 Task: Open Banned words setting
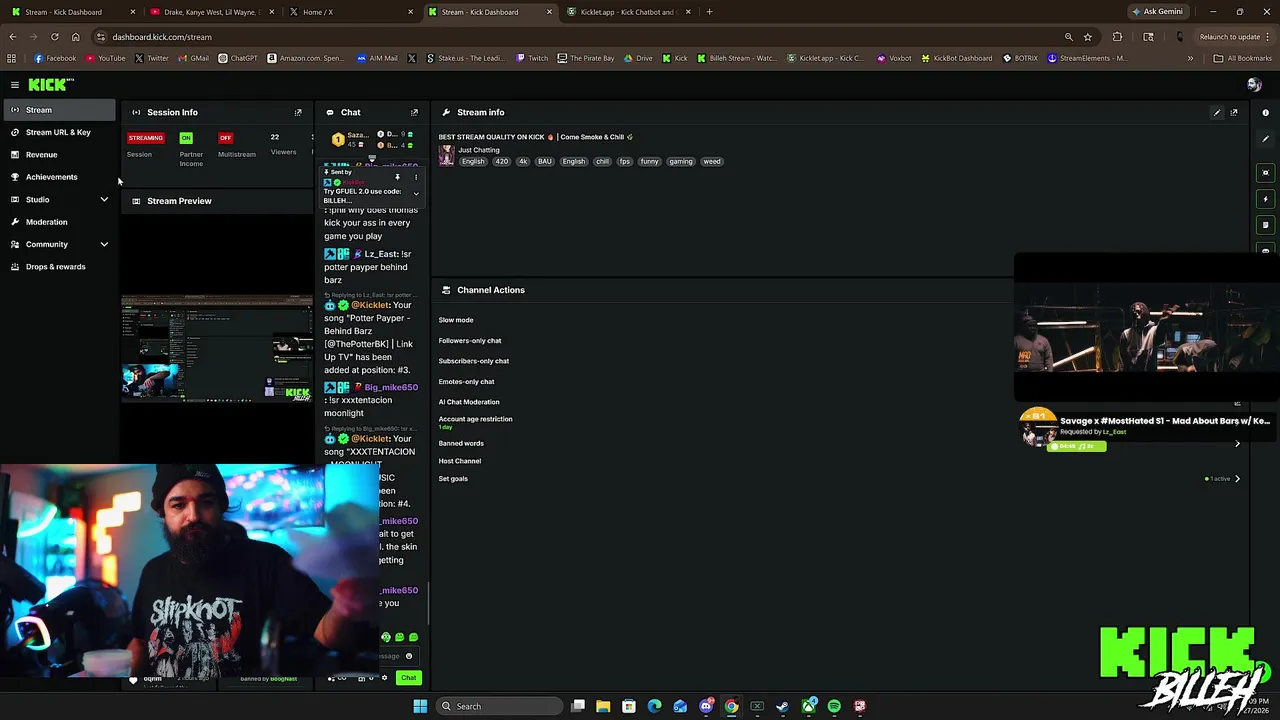[x=461, y=443]
